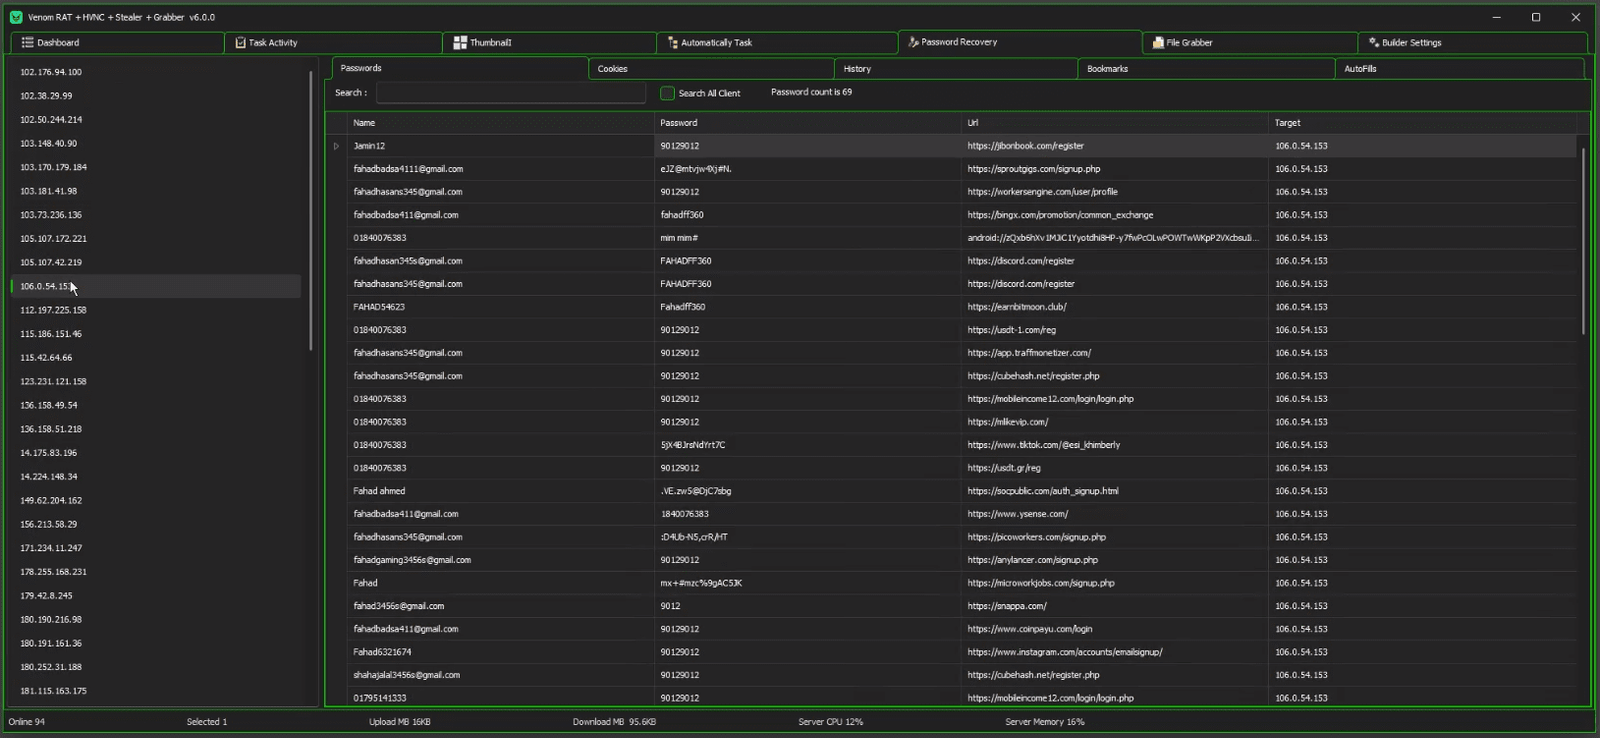Click the Upload MB 16KB status entry
1600x738 pixels.
click(x=400, y=722)
